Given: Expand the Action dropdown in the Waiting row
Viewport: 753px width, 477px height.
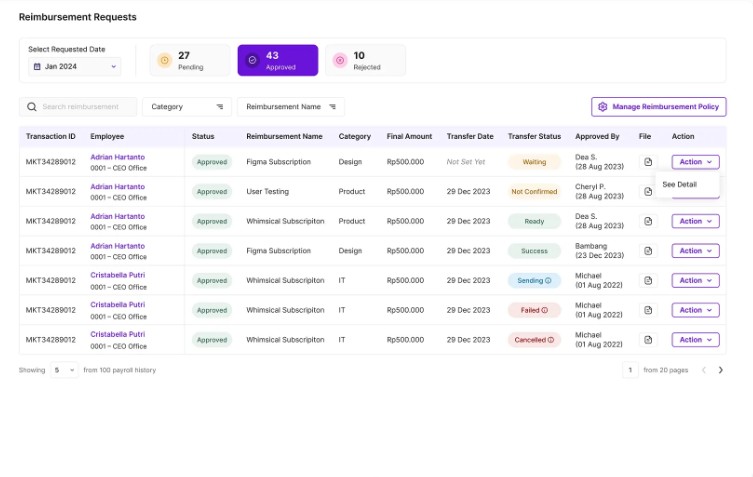Looking at the screenshot, I should click(x=695, y=162).
